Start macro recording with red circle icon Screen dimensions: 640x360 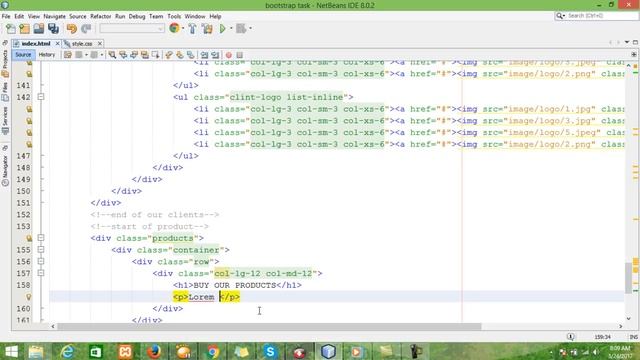(229, 55)
